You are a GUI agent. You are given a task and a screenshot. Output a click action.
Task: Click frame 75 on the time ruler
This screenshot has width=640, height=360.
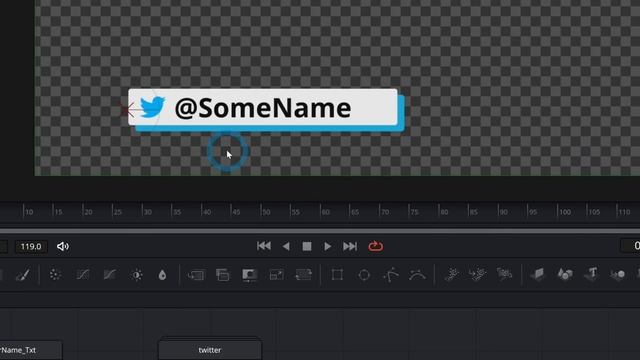(414, 212)
